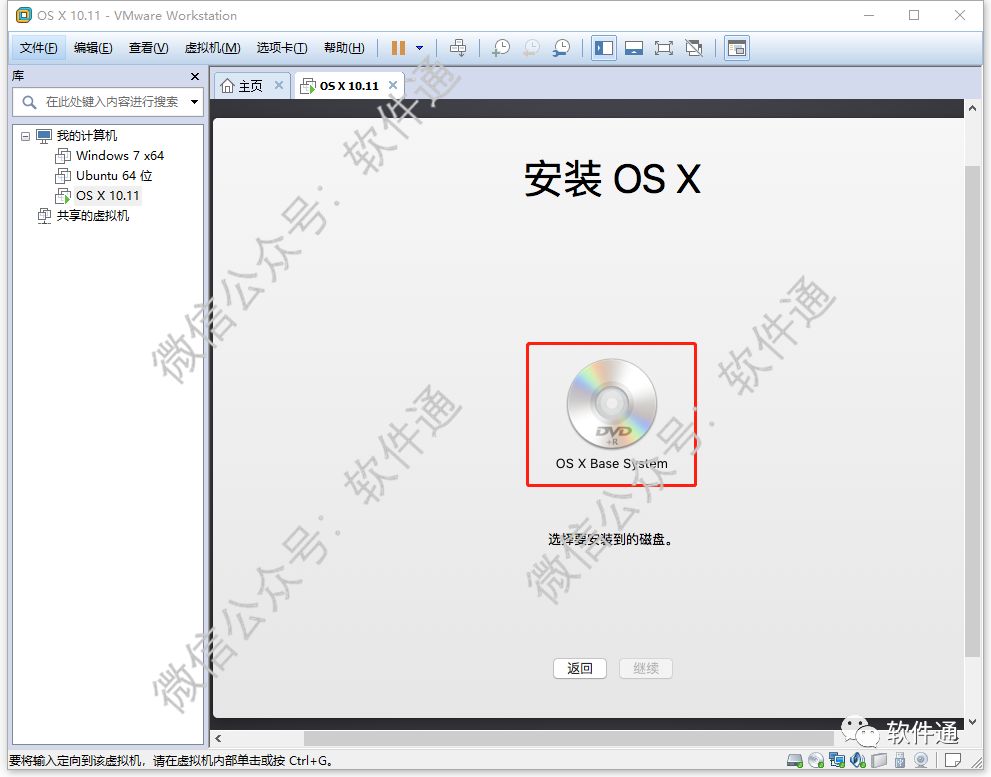Click the CD/DVD drive status bar icon
991x777 pixels.
pyautogui.click(x=816, y=760)
